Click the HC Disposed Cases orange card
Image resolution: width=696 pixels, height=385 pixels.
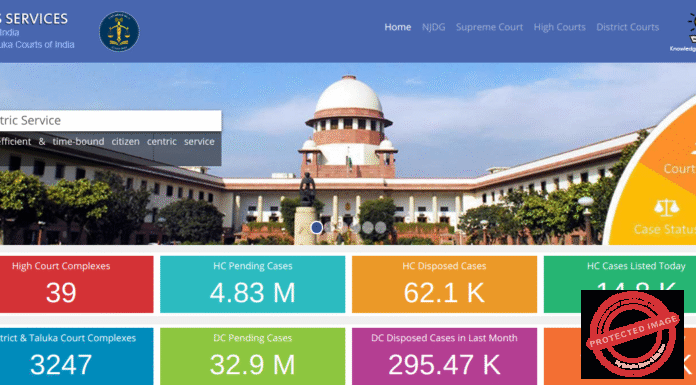point(444,284)
